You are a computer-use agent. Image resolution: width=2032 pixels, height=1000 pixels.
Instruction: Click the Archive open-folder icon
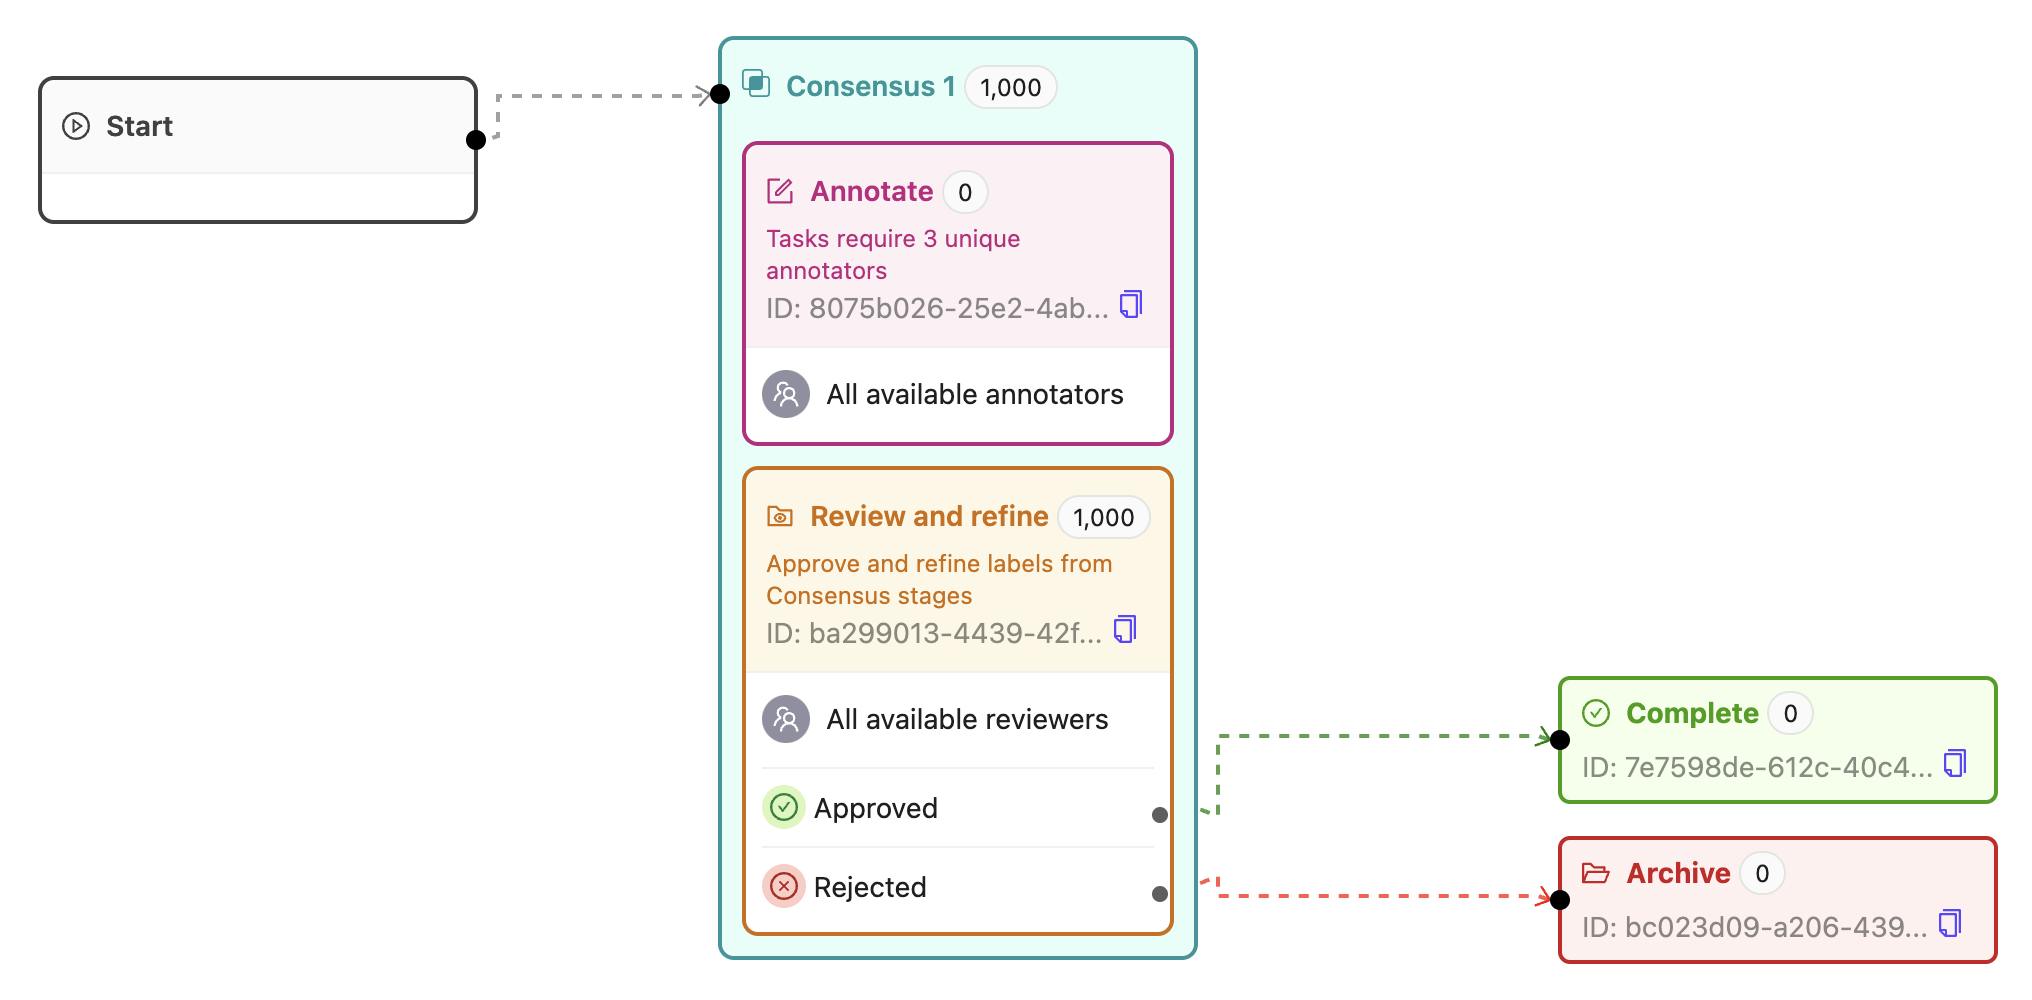tap(1596, 873)
